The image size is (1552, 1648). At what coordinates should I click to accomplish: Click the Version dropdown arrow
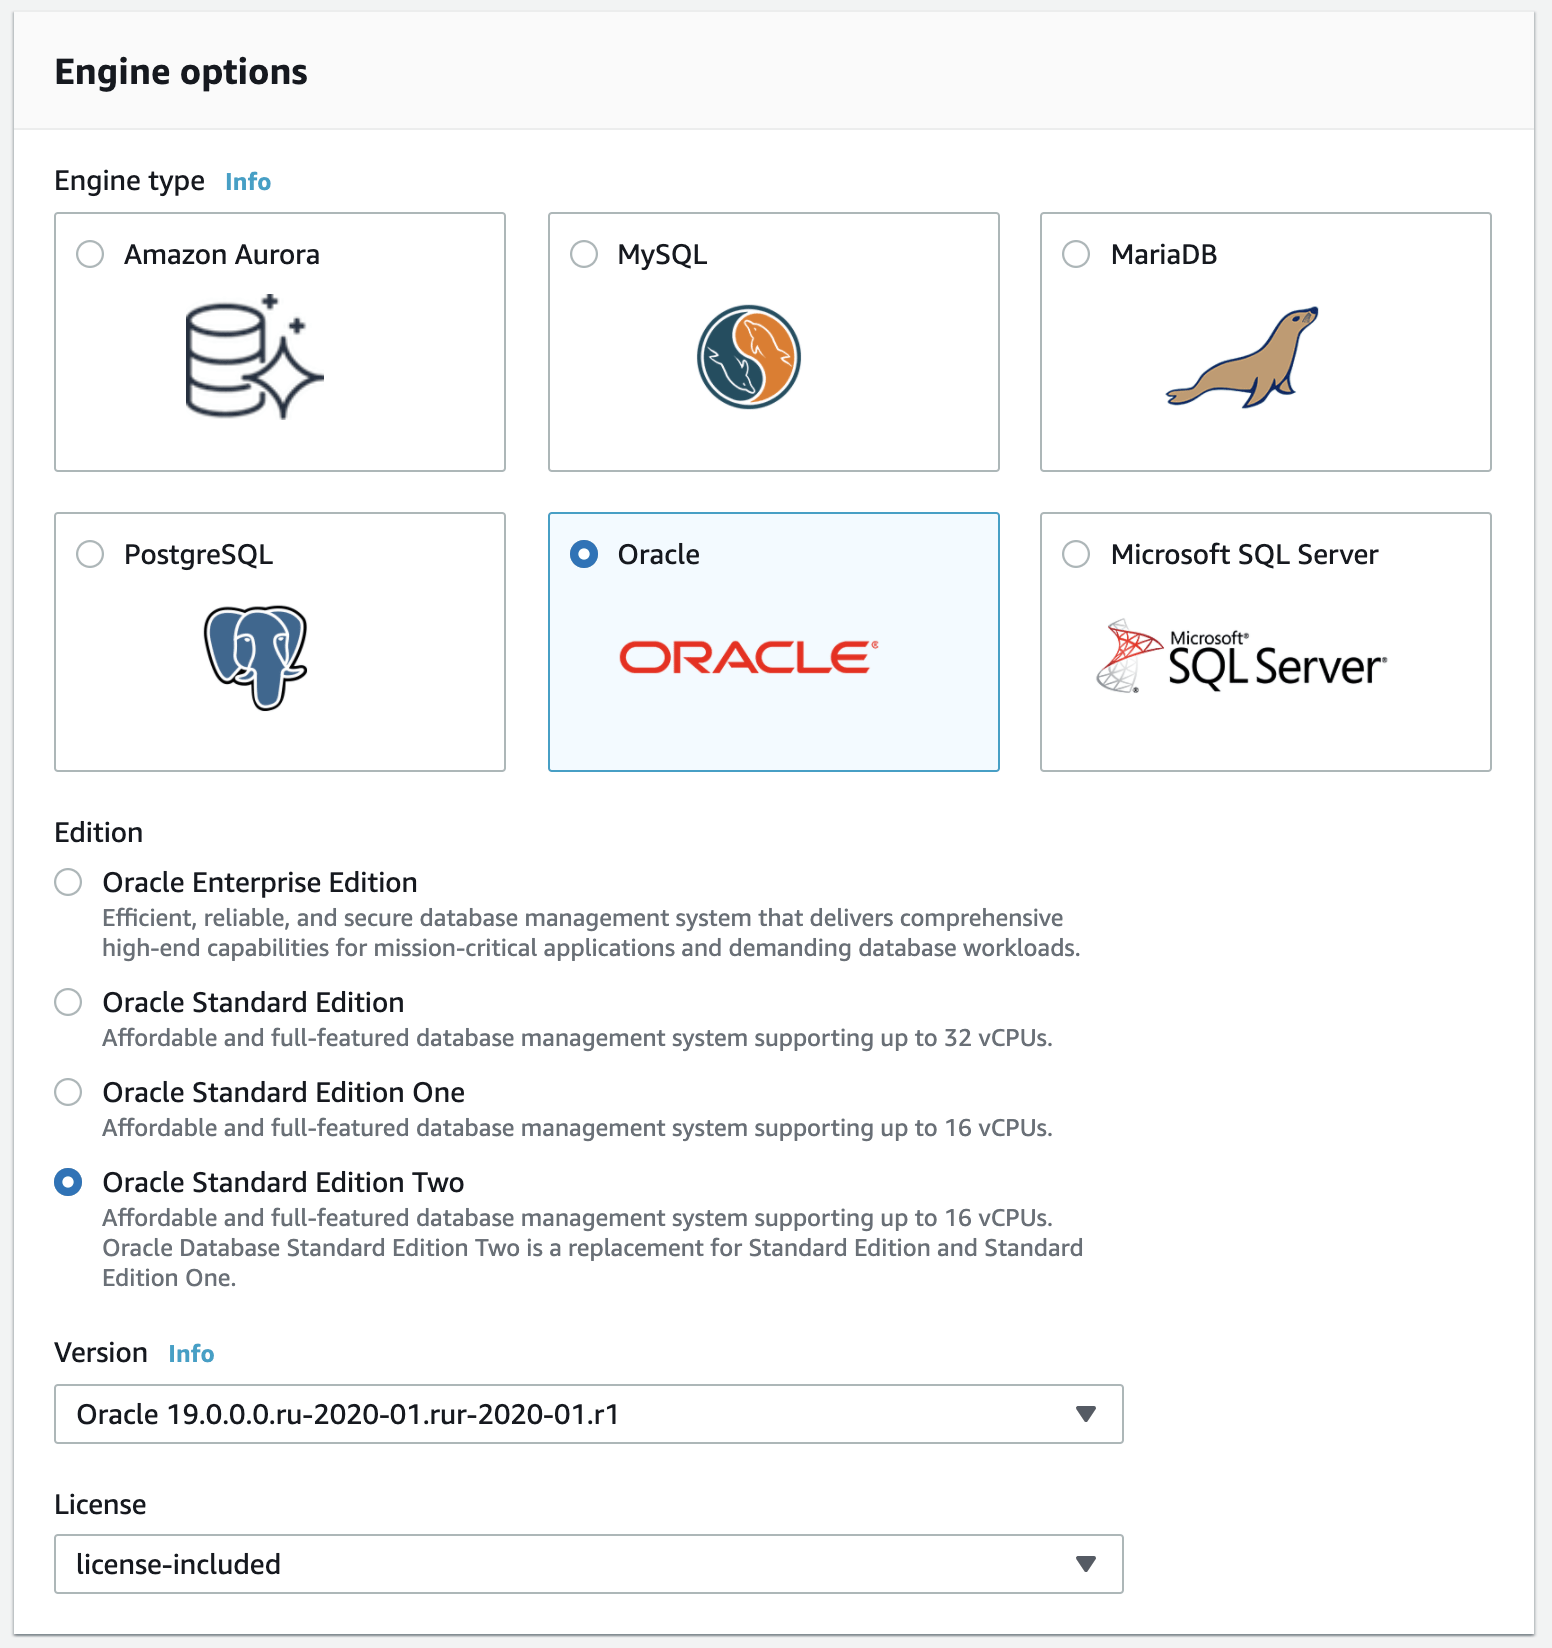[1087, 1414]
